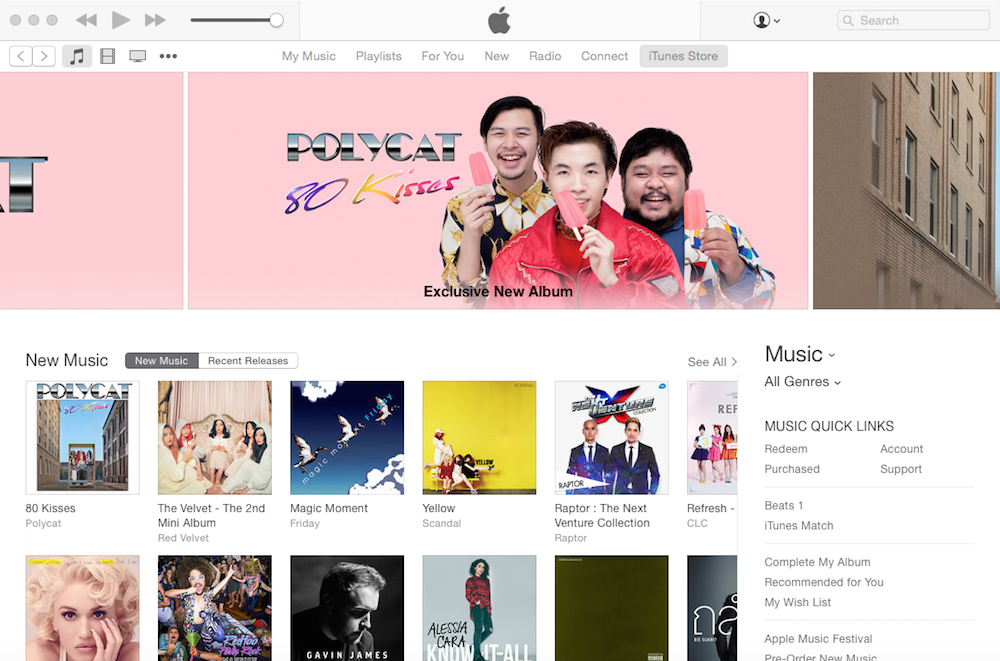Click the Raptor artist name
The height and width of the screenshot is (661, 1000).
pyautogui.click(x=571, y=538)
